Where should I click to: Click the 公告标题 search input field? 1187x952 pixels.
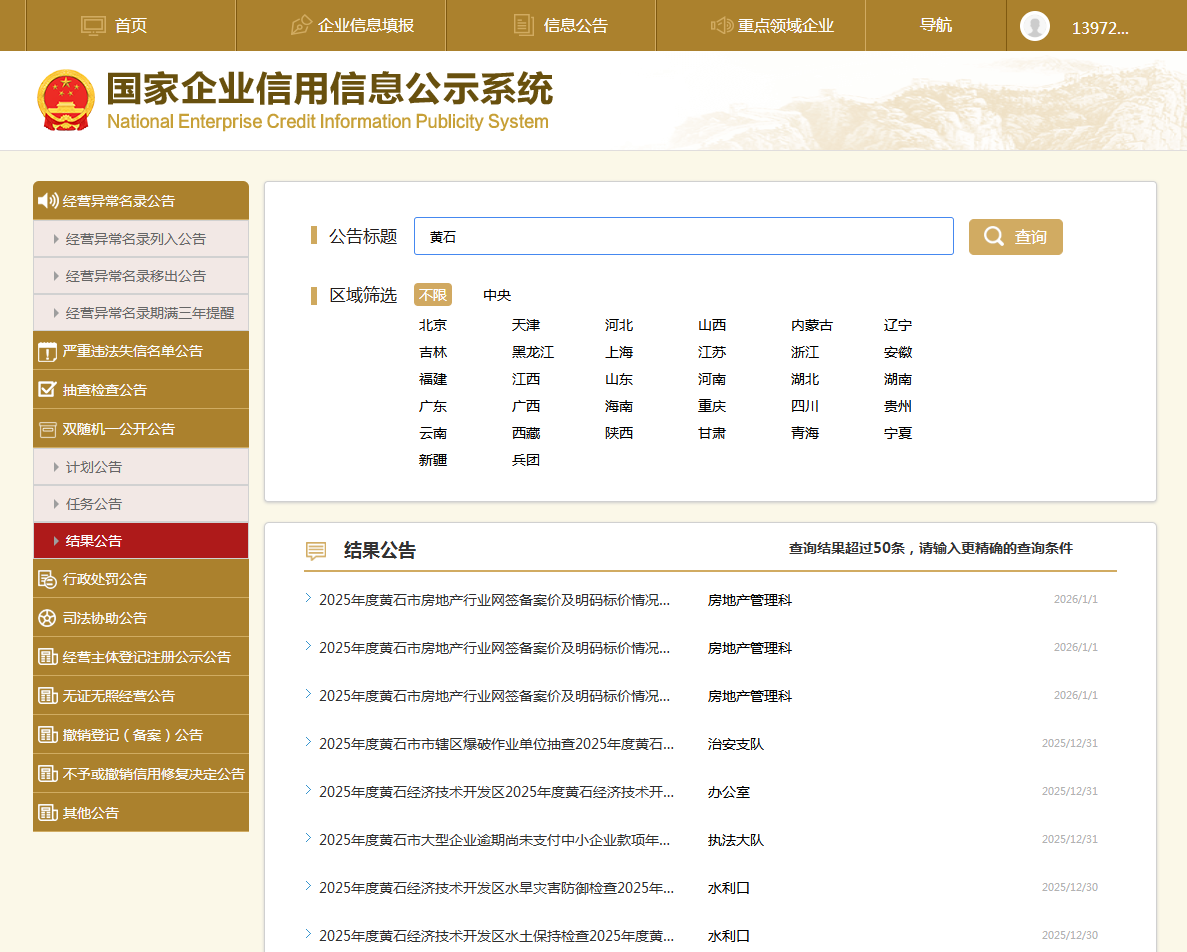[x=683, y=237]
